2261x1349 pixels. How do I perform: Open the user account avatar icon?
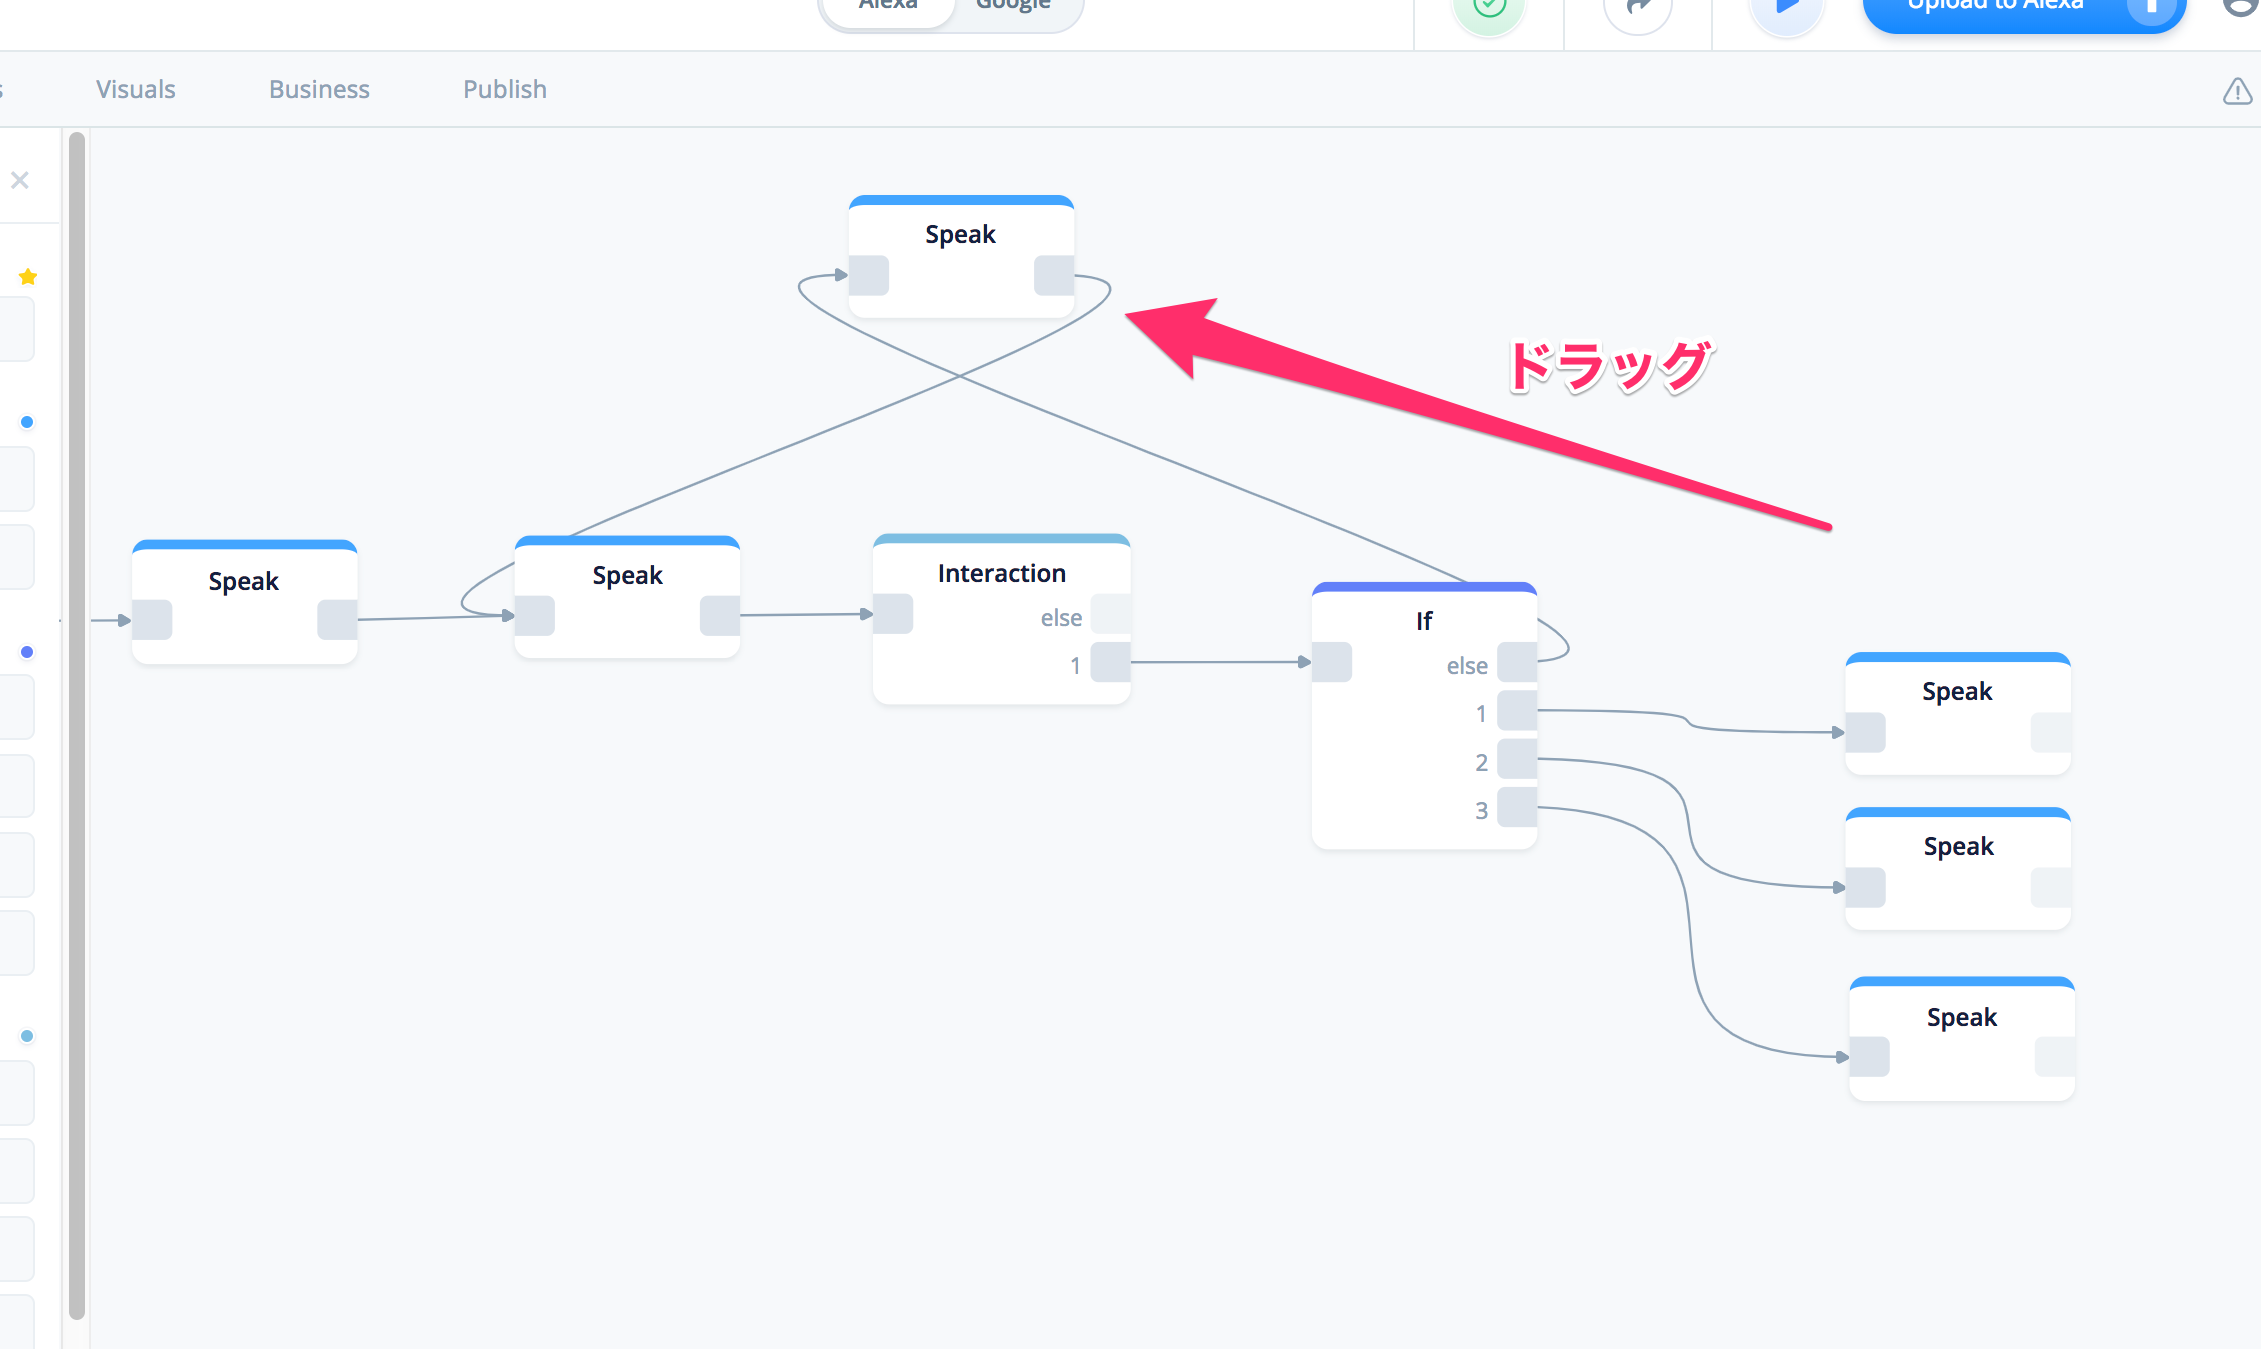[x=2241, y=6]
